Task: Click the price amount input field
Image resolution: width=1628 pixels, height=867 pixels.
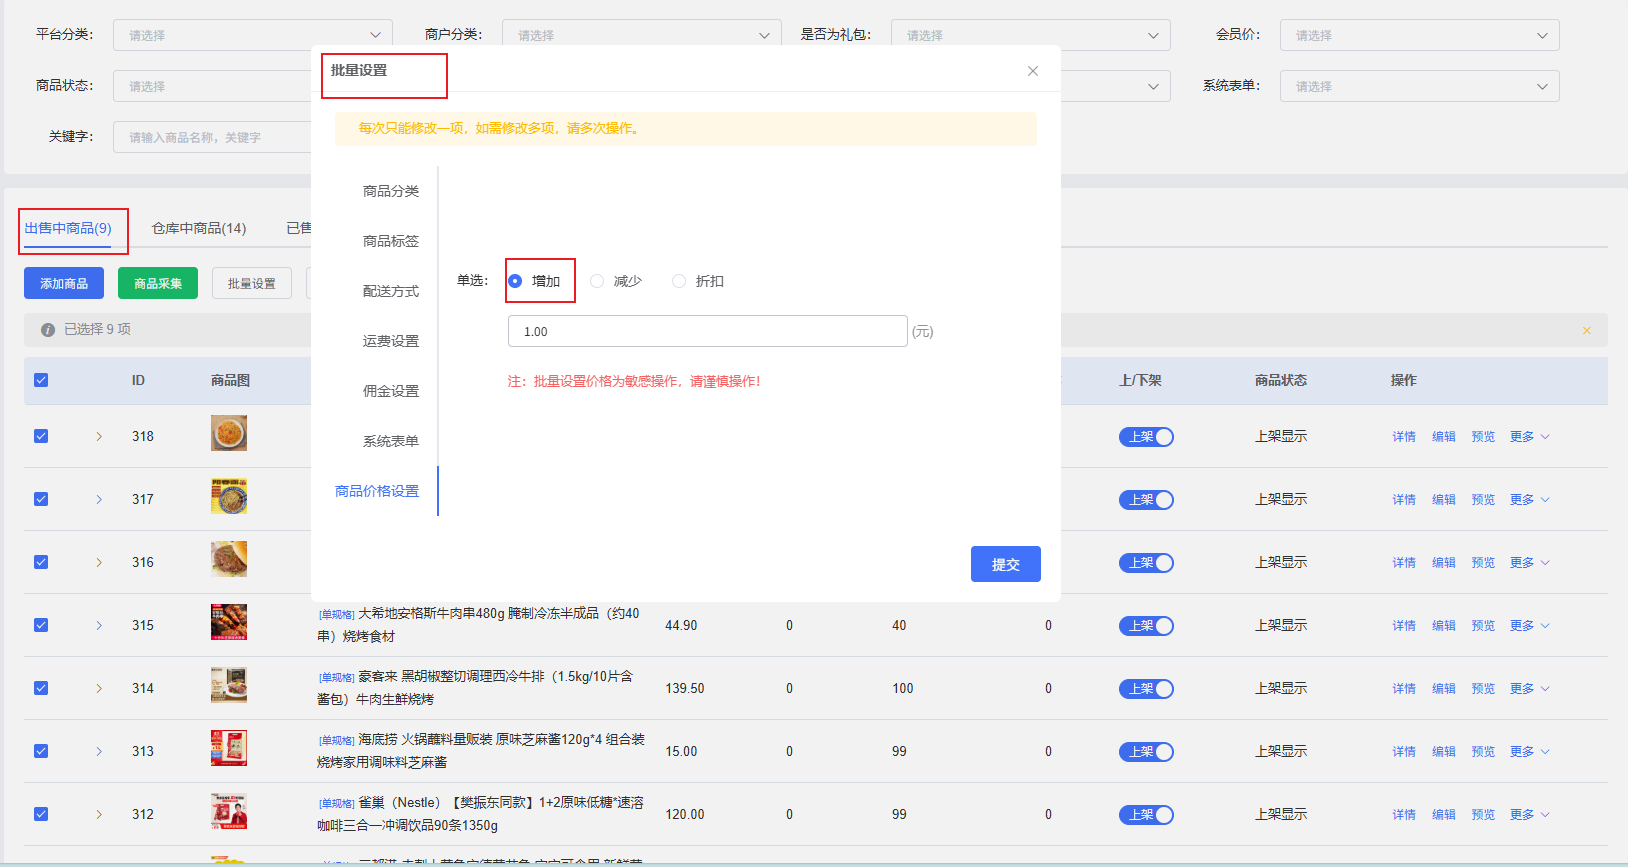Action: tap(707, 331)
